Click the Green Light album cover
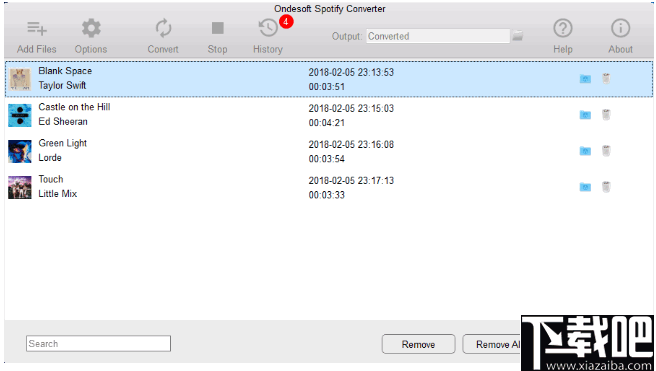The image size is (656, 371). (20, 151)
